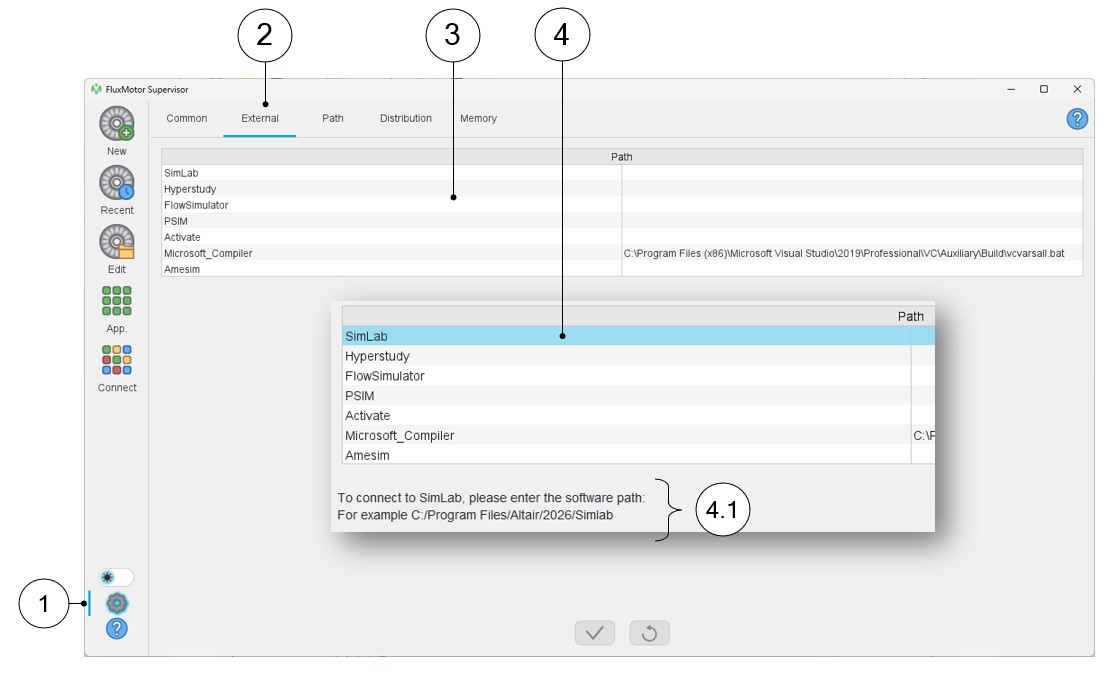Open the Recent motors icon
Screen dimensions: 1120x674
(116, 183)
